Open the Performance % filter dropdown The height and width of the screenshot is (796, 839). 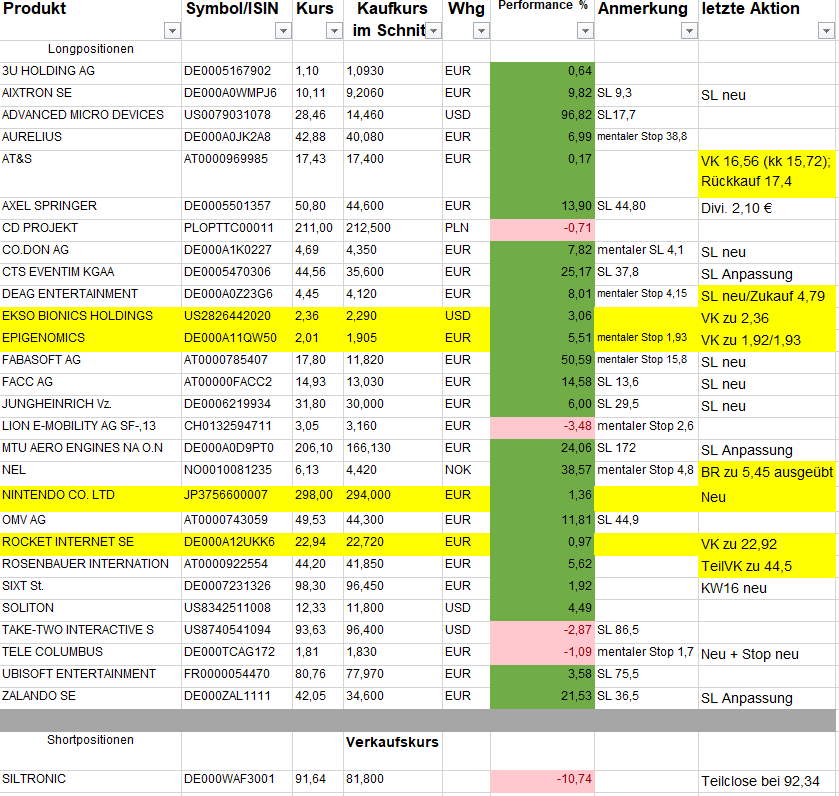(585, 31)
